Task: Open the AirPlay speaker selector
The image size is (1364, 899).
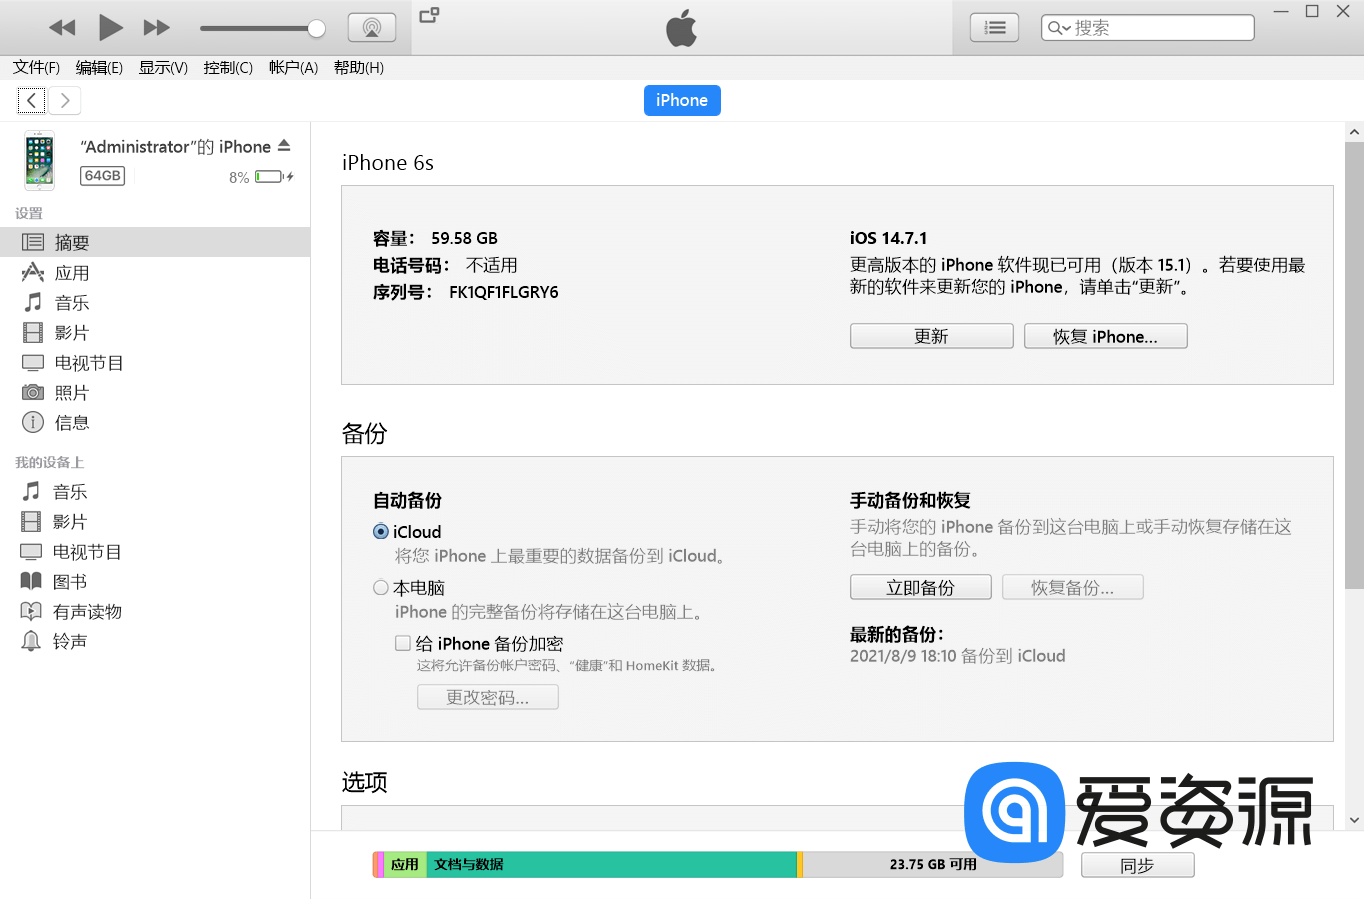Action: (372, 27)
